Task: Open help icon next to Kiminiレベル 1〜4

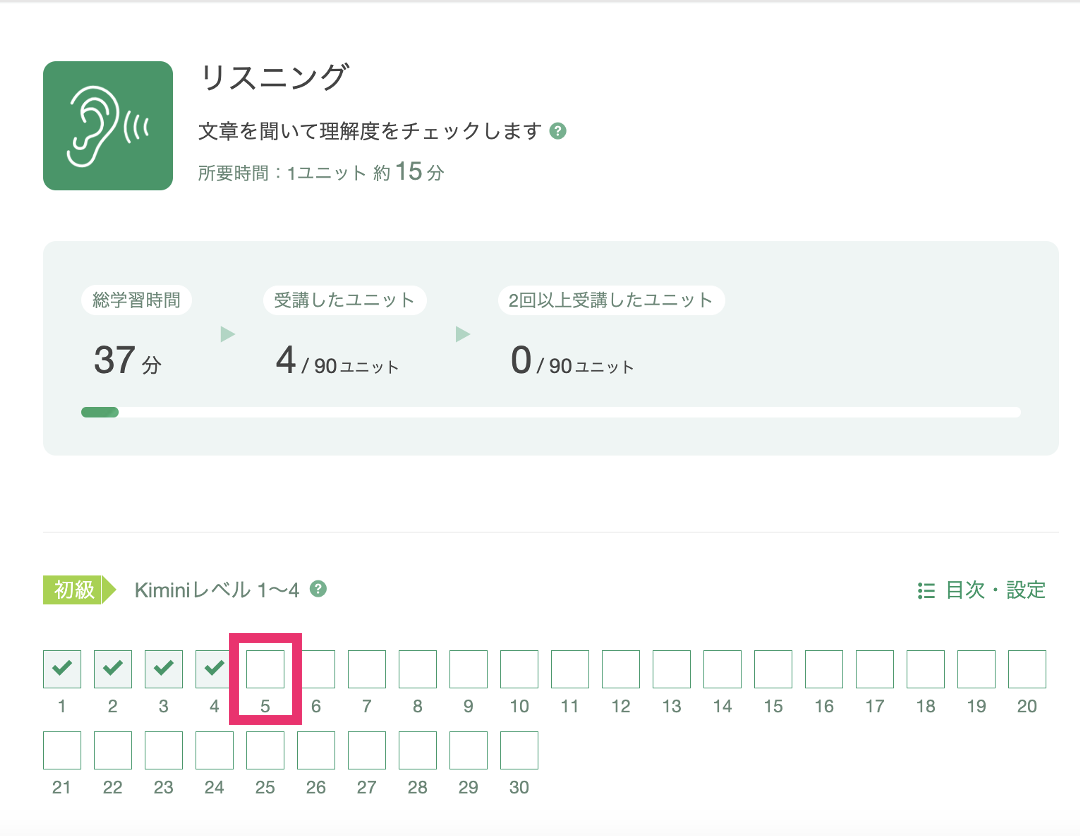Action: pyautogui.click(x=318, y=589)
